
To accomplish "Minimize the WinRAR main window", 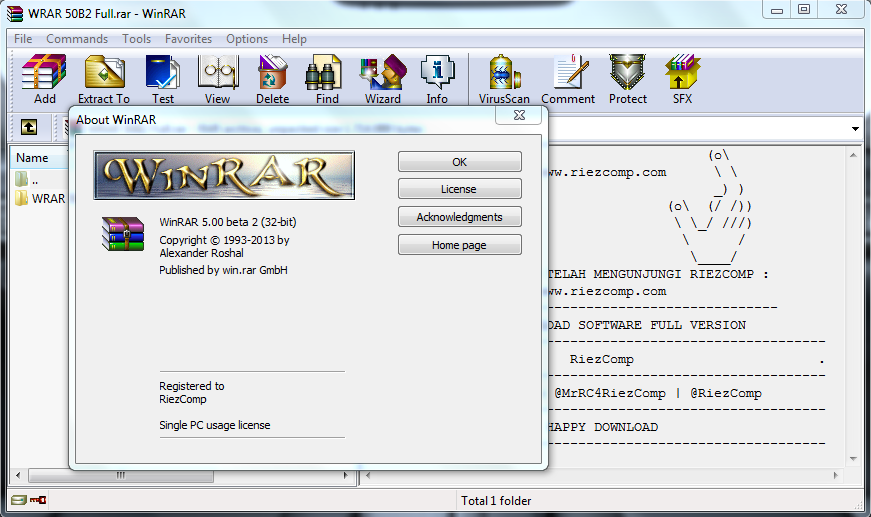I will click(777, 9).
